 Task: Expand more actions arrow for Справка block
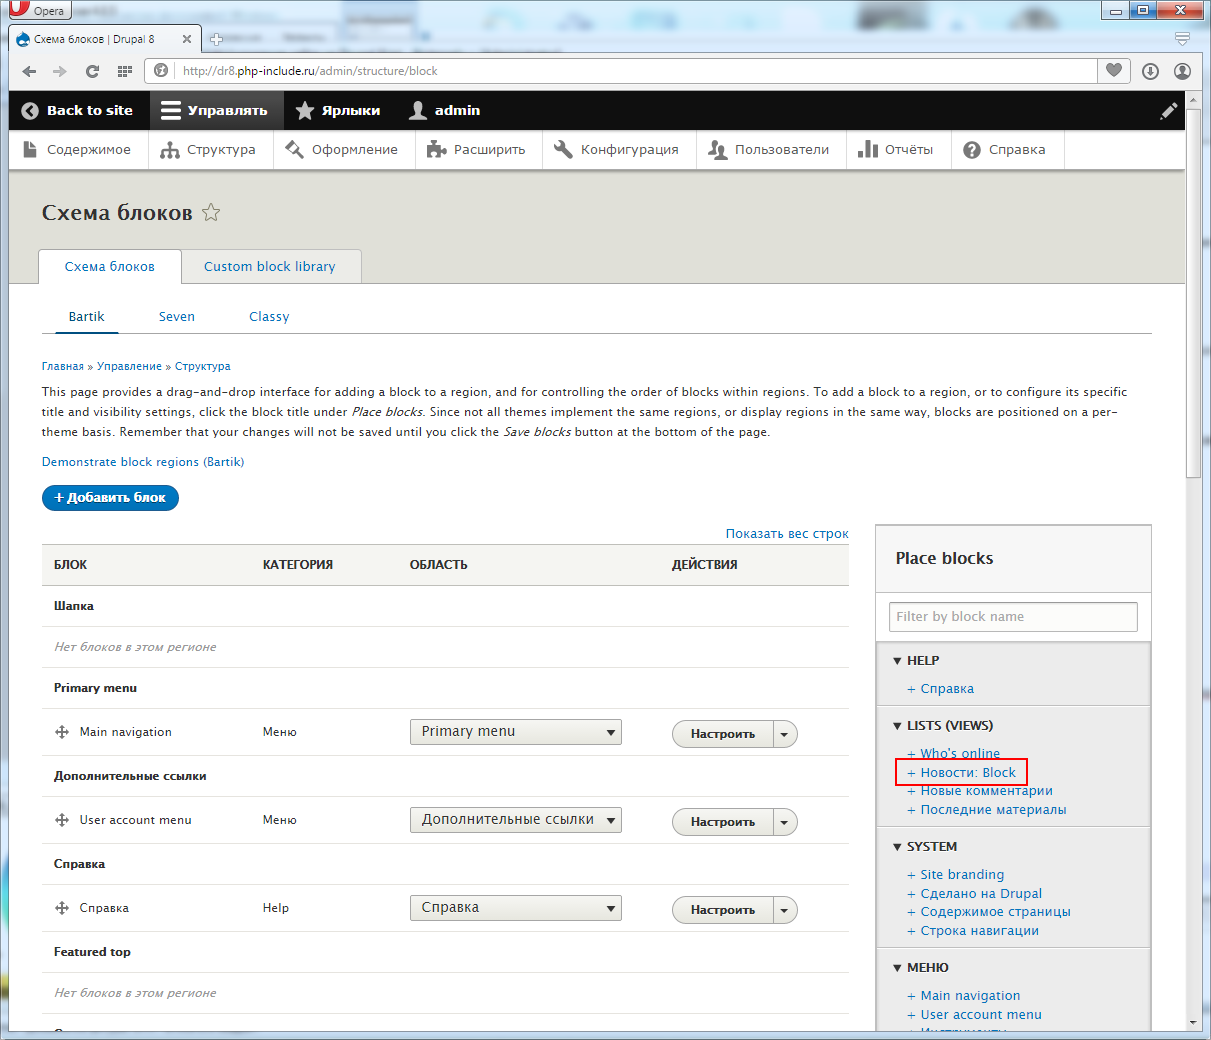pos(785,910)
